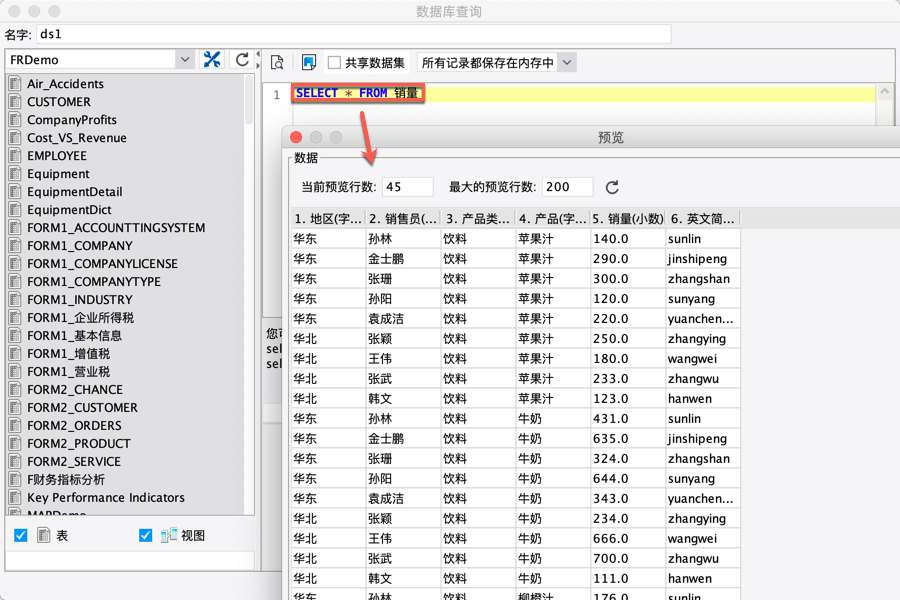
Task: Click the SQL preview magnifier icon
Action: [277, 62]
